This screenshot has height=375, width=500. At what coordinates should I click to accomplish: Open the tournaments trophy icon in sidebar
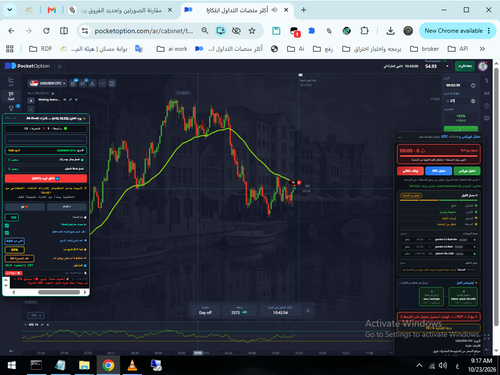(x=11, y=108)
